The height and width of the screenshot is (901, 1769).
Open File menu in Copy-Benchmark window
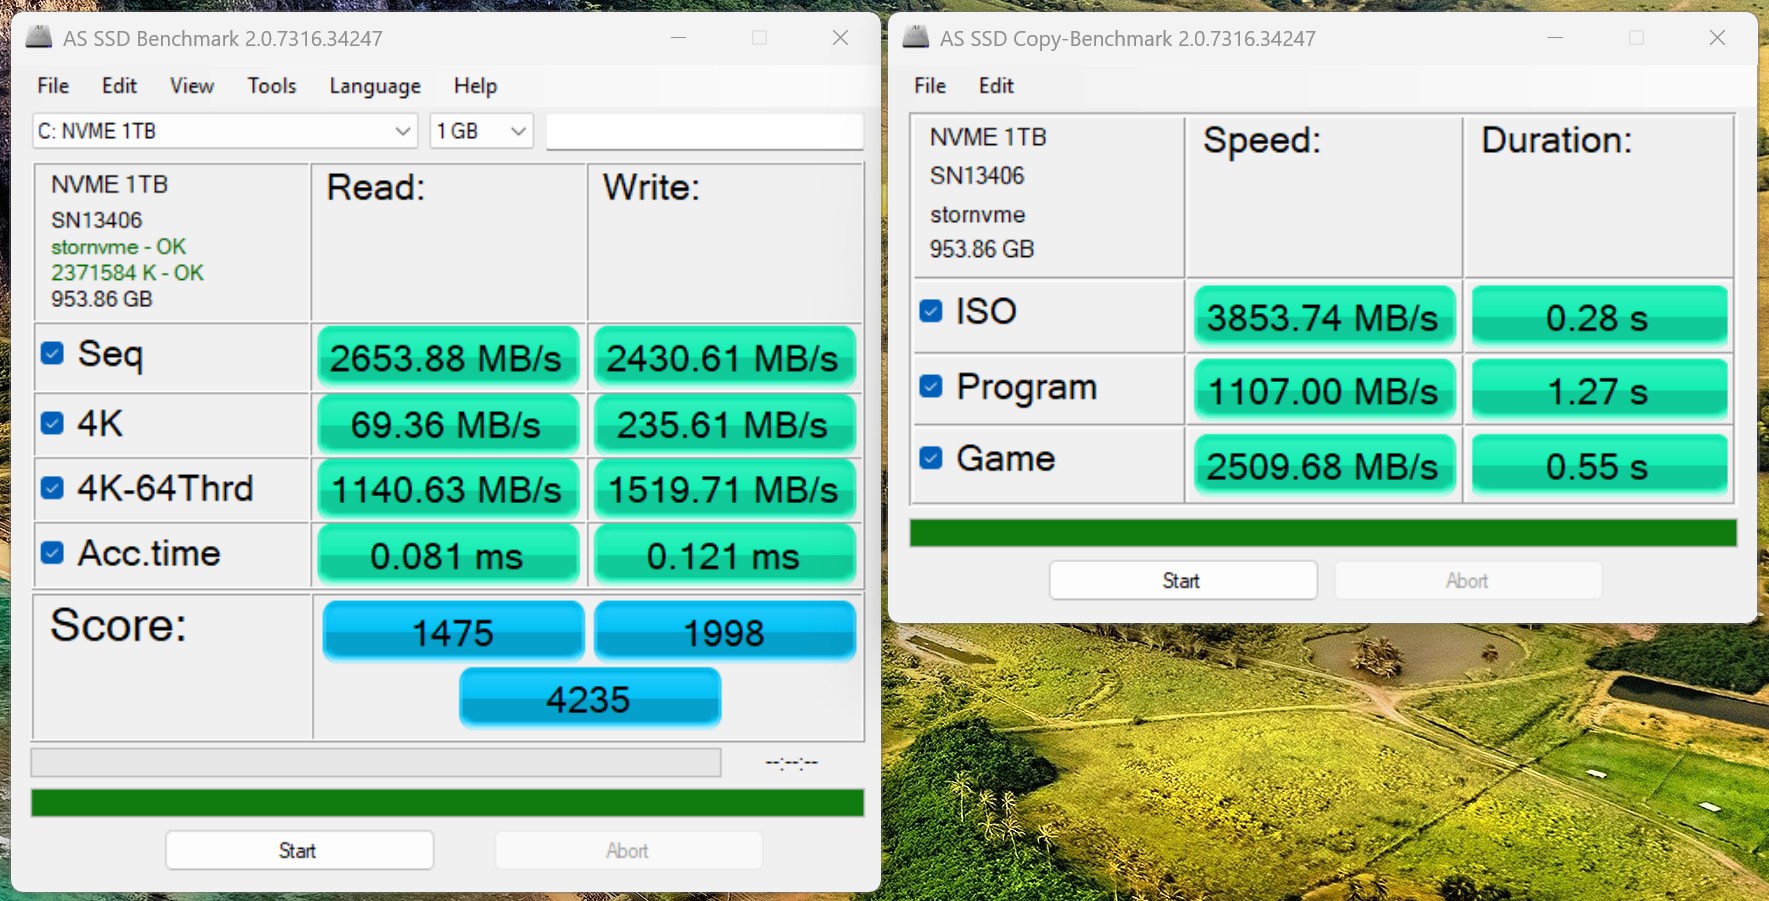tap(929, 86)
